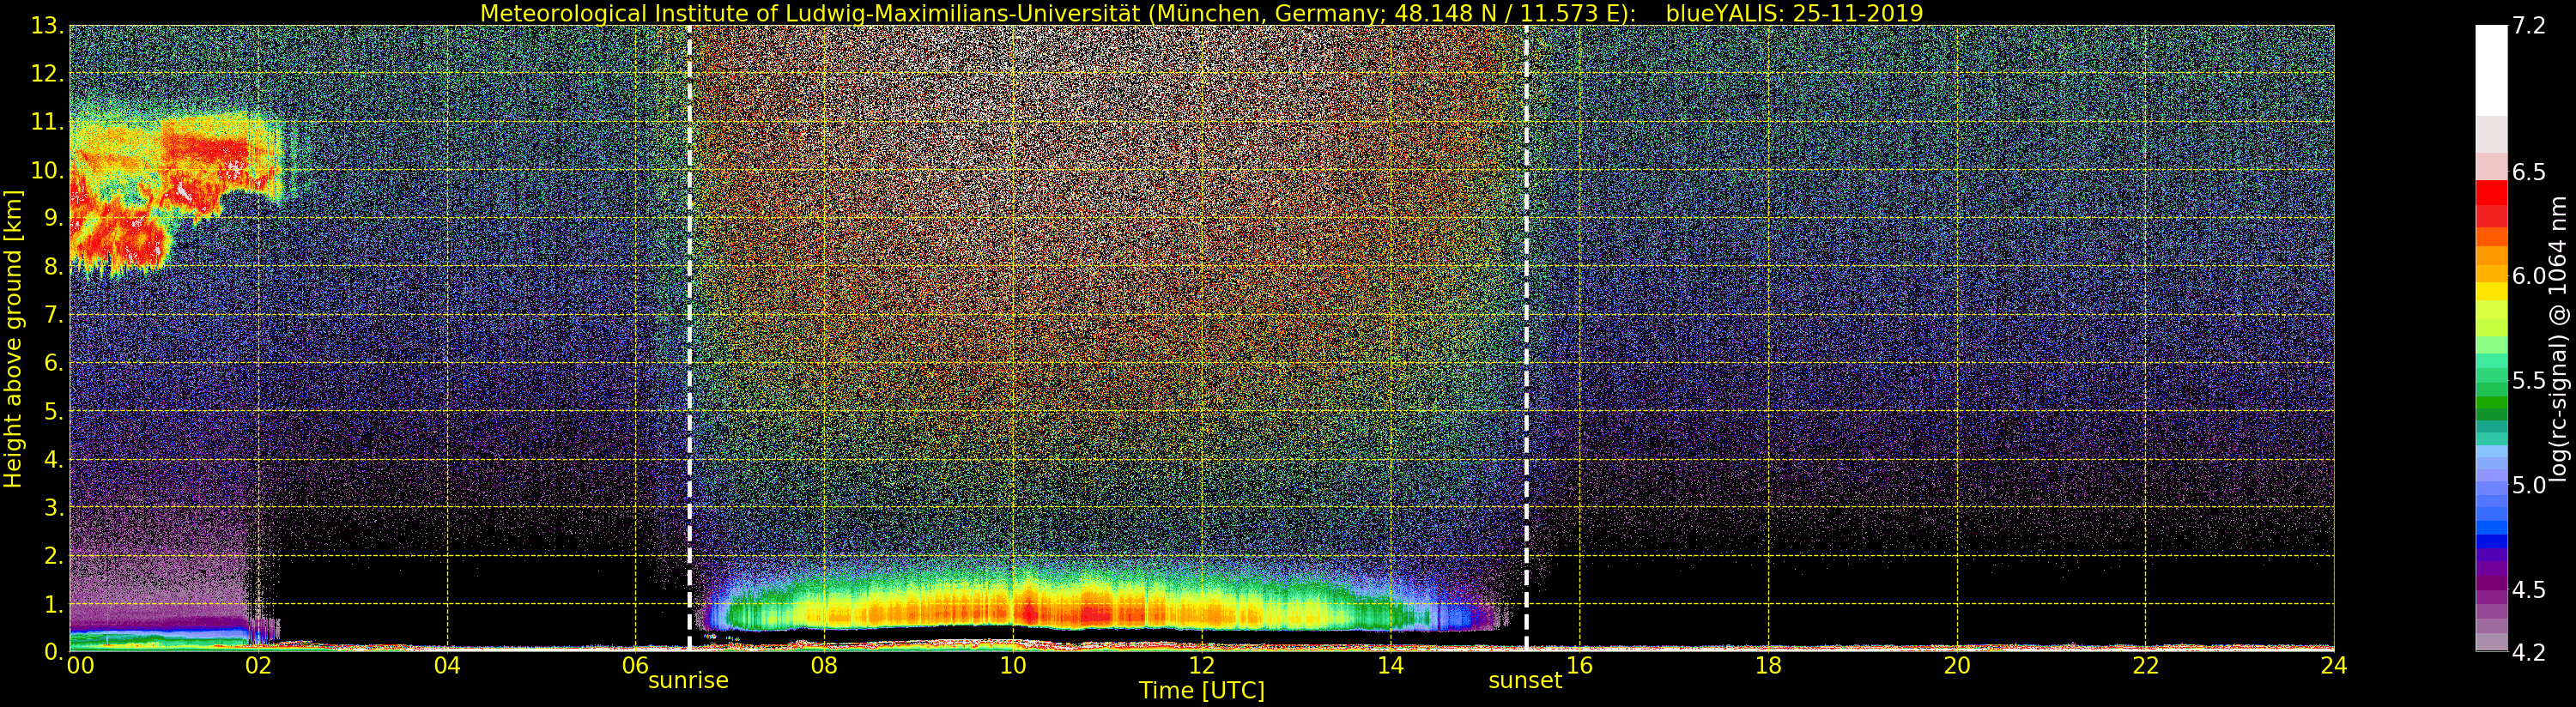The width and height of the screenshot is (2576, 707).
Task: Click time axis tick label '16'
Action: 1579,666
